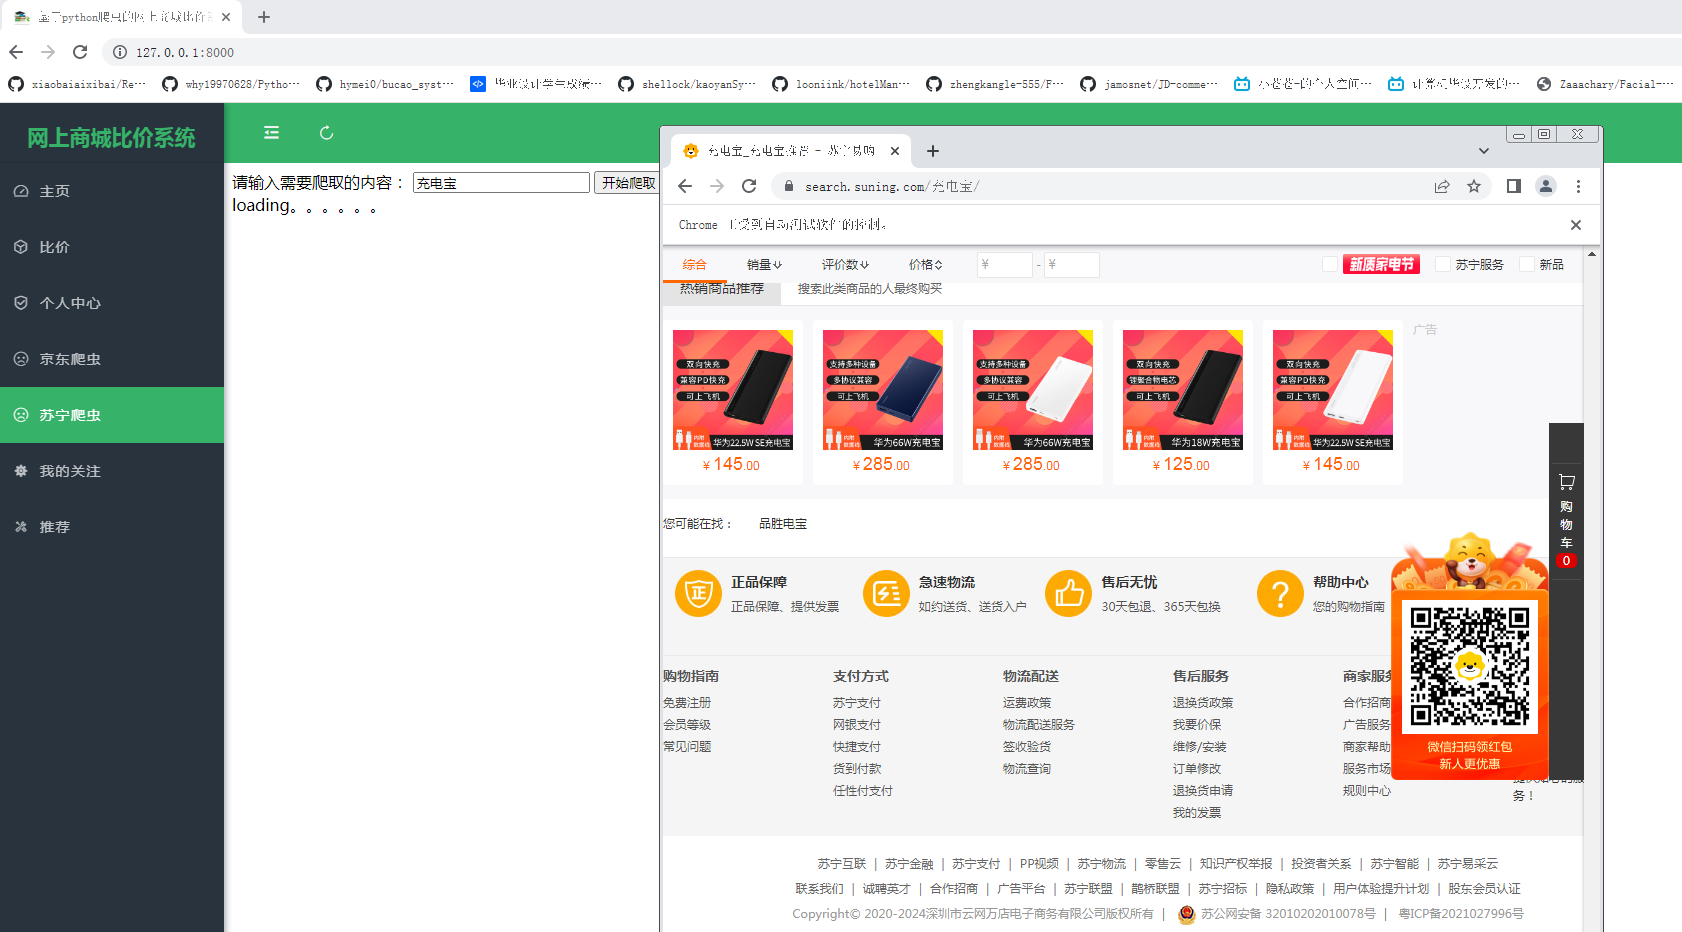Click the 售后无忧 thumbs-up icon

[1069, 594]
